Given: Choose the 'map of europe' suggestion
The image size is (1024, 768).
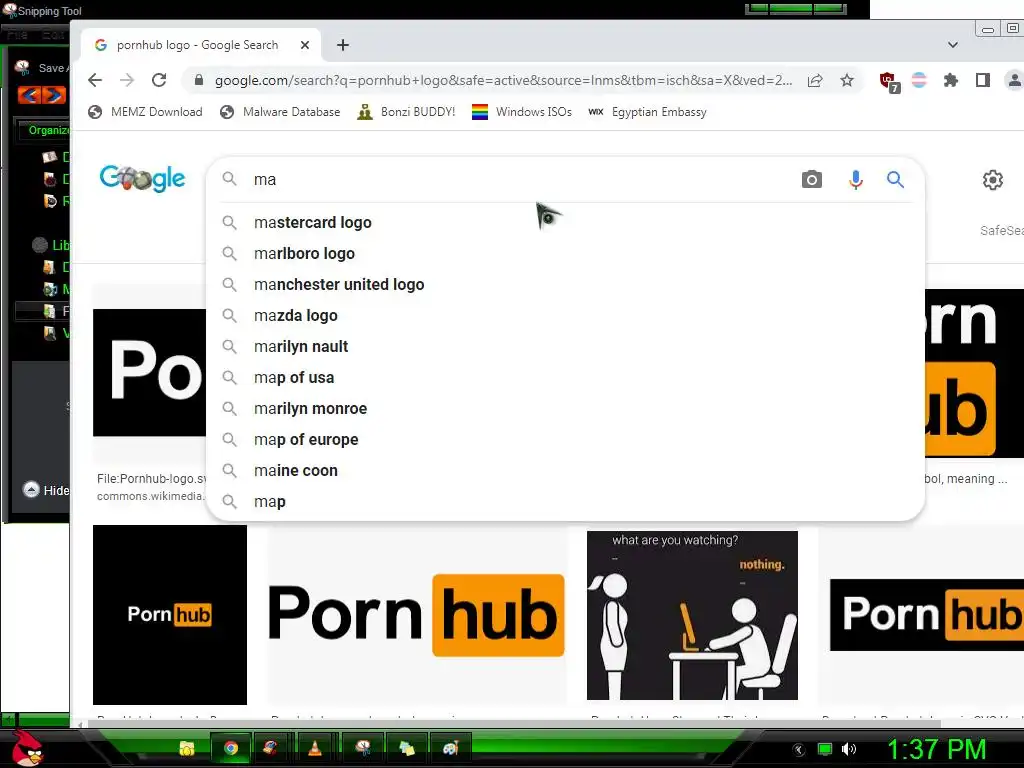Looking at the screenshot, I should click(565, 440).
